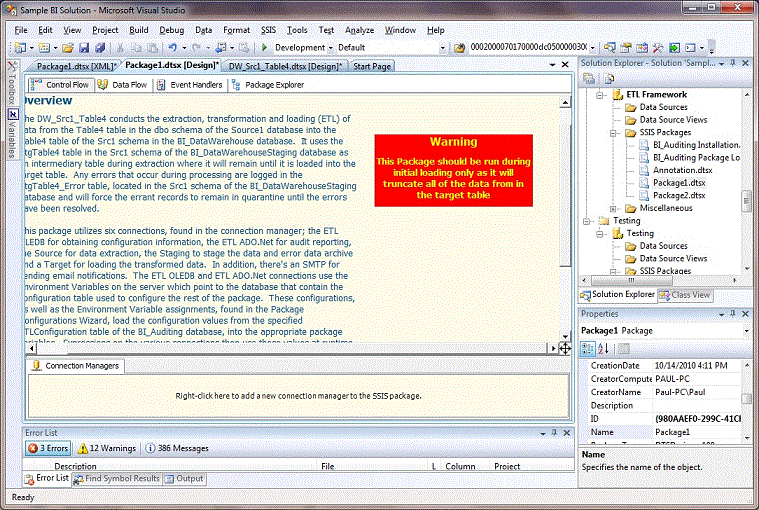Open the Class View tab
759x510 pixels.
[x=685, y=295]
